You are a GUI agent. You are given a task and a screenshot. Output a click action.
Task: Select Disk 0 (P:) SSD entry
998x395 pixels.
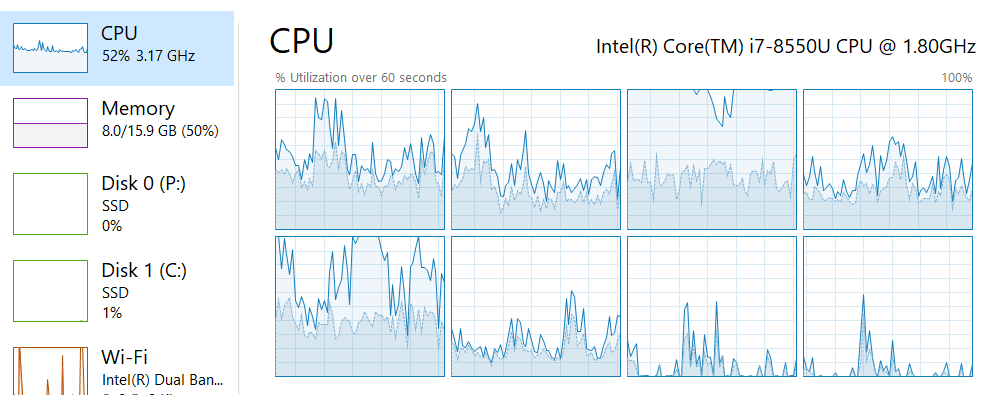pos(117,204)
